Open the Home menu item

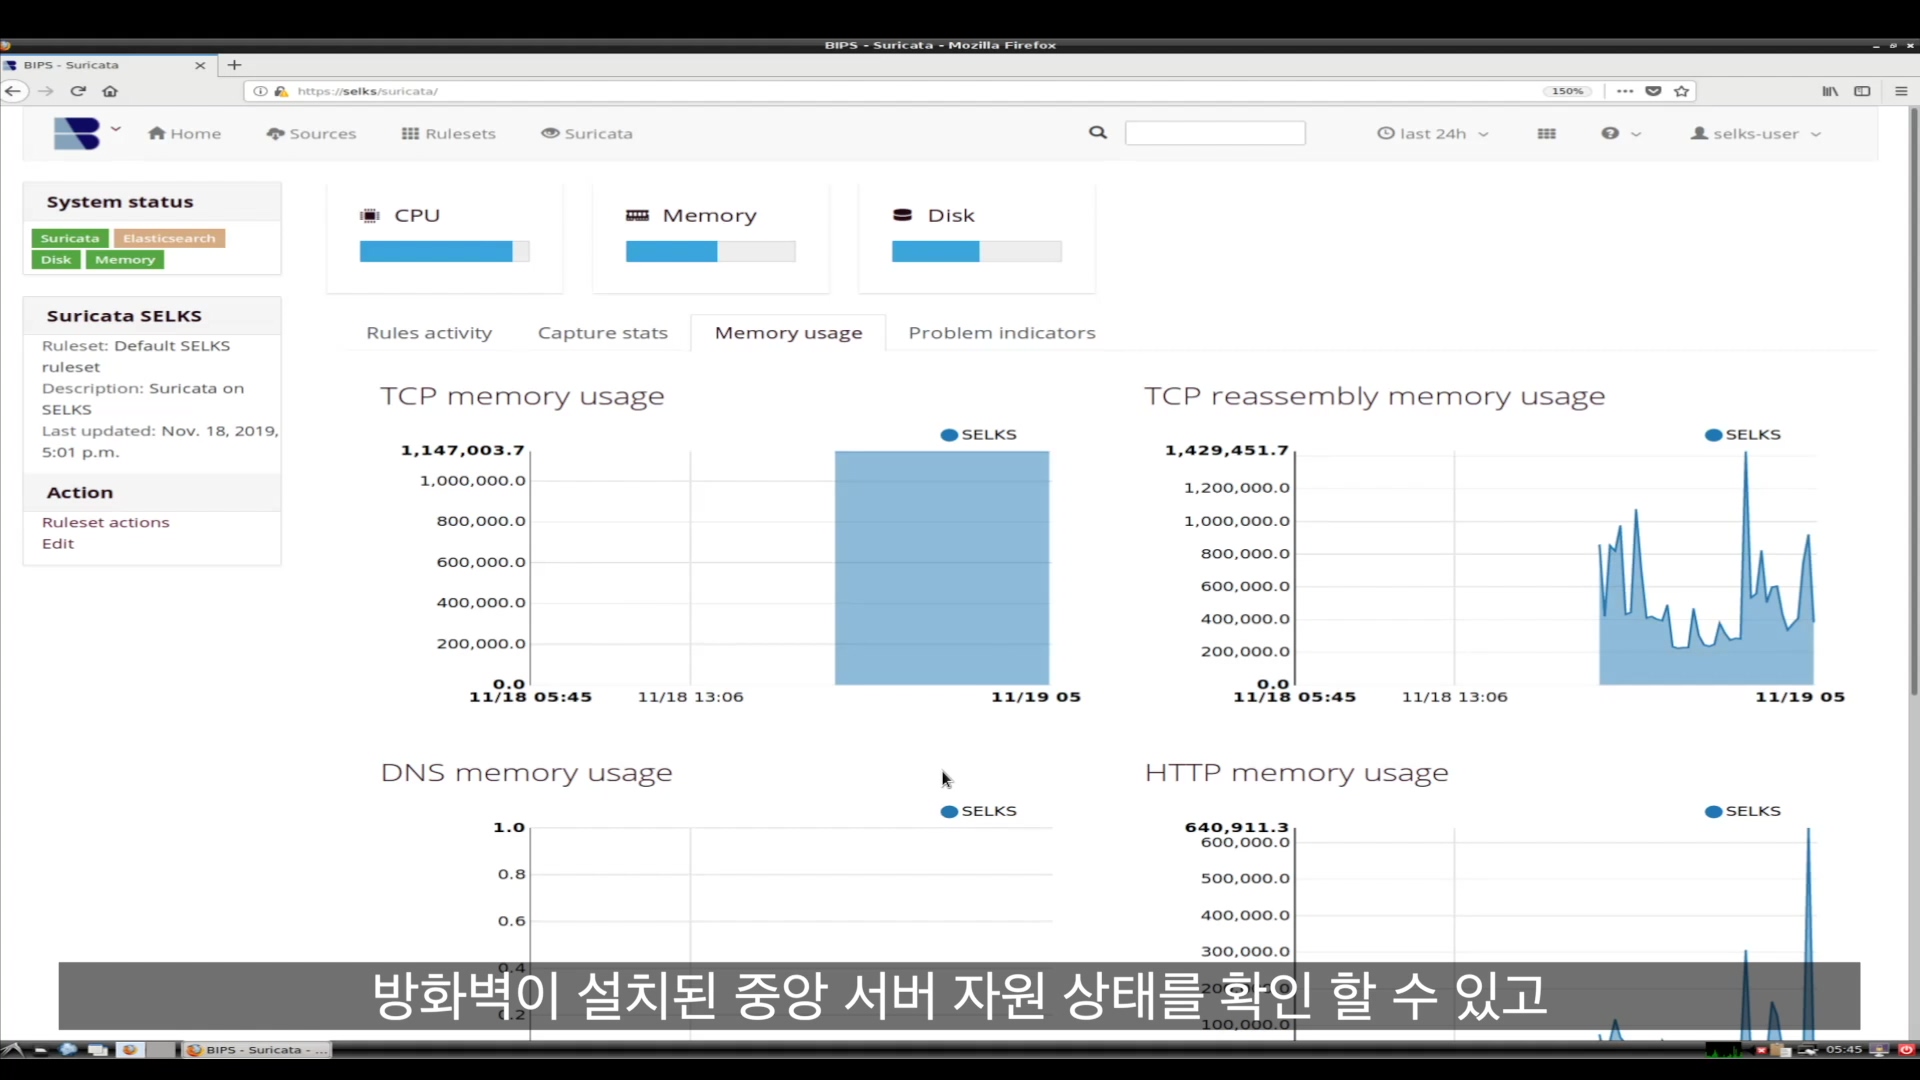185,134
